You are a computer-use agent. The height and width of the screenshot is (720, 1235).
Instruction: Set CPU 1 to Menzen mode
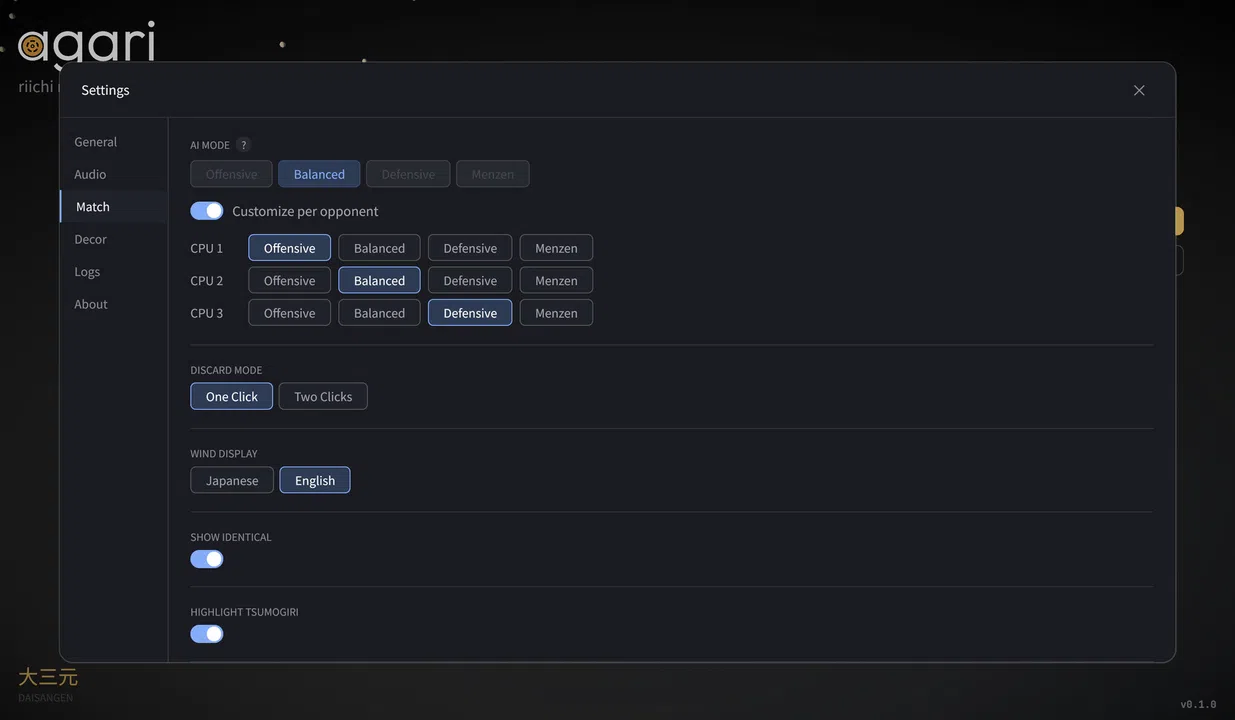click(x=556, y=248)
